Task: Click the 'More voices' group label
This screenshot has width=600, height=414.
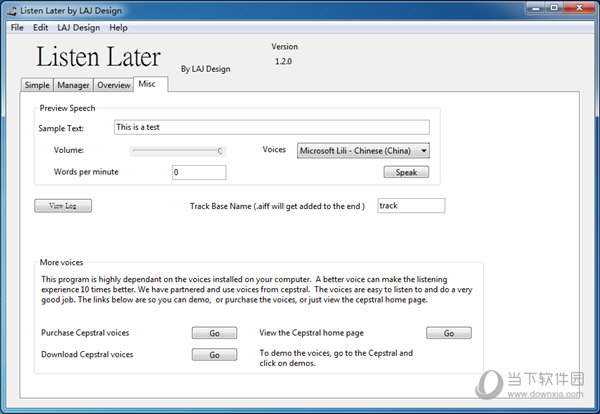Action: click(61, 262)
